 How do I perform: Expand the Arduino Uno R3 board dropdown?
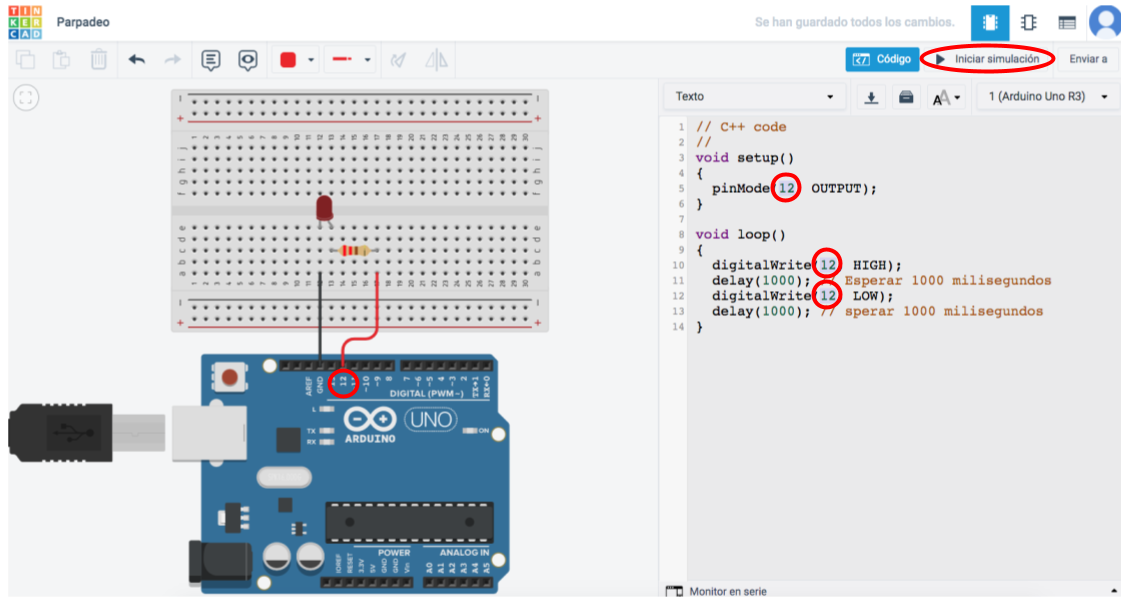pyautogui.click(x=1047, y=97)
